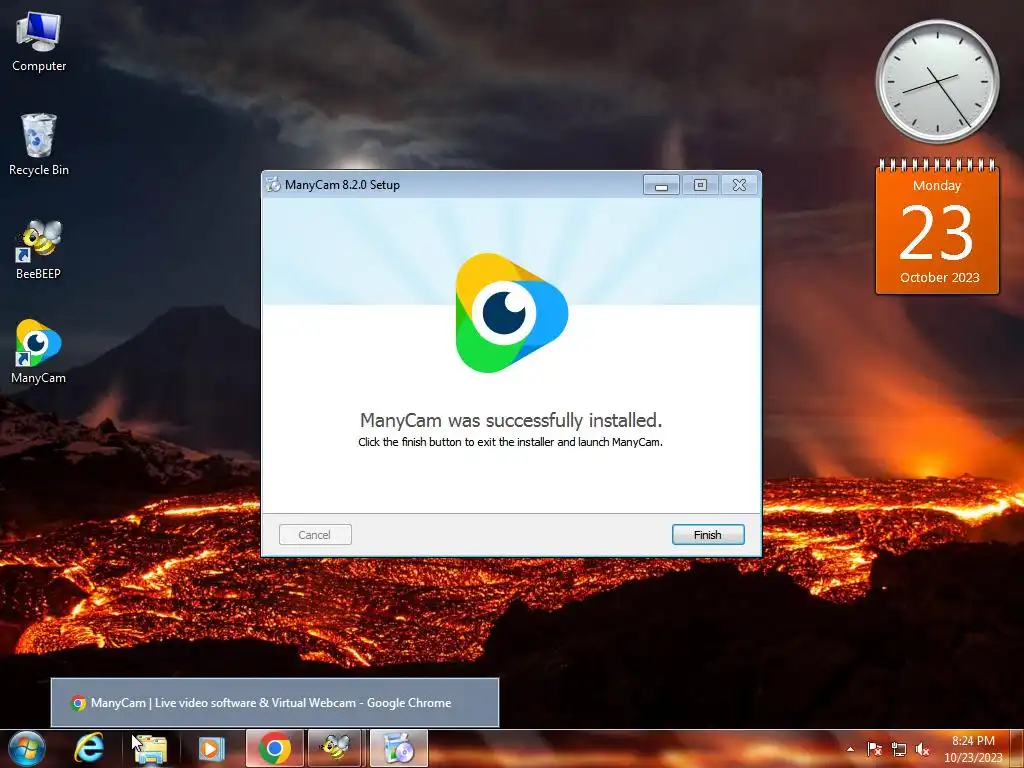Open Windows Media Player from the taskbar
1024x768 pixels.
pyautogui.click(x=211, y=748)
